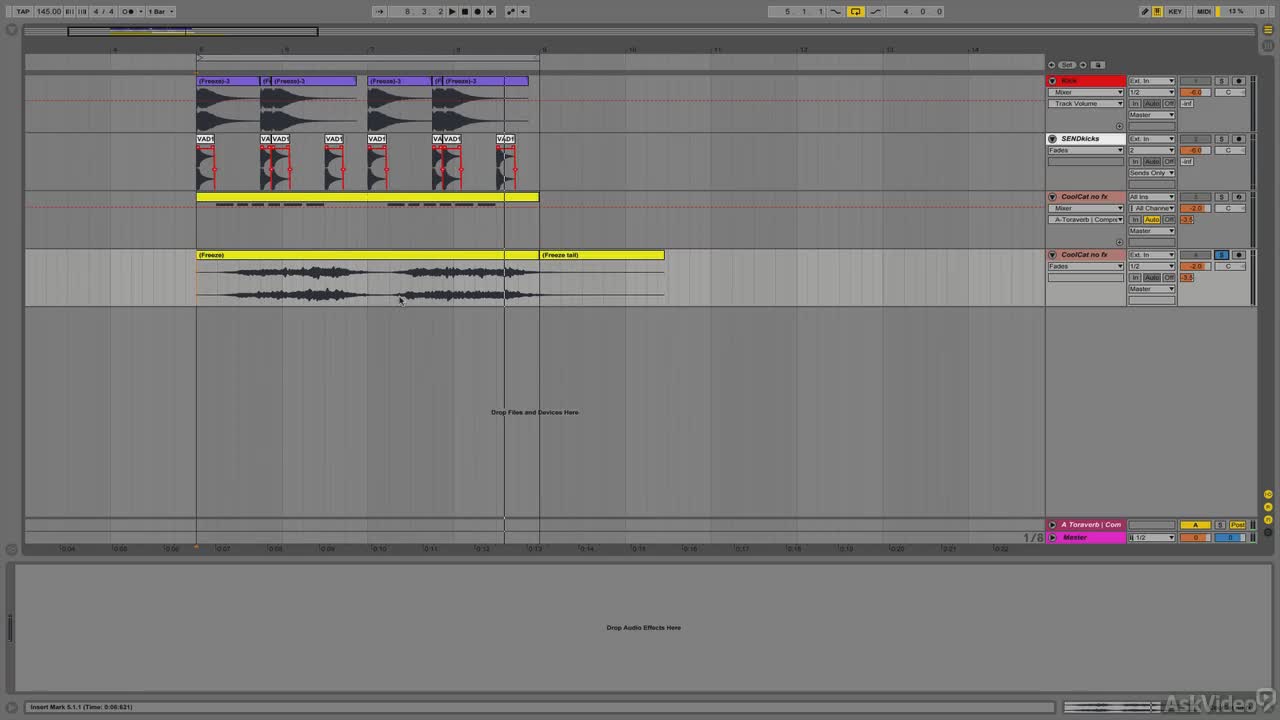1280x720 pixels.
Task: Click the TAP tempo button
Action: click(x=23, y=11)
